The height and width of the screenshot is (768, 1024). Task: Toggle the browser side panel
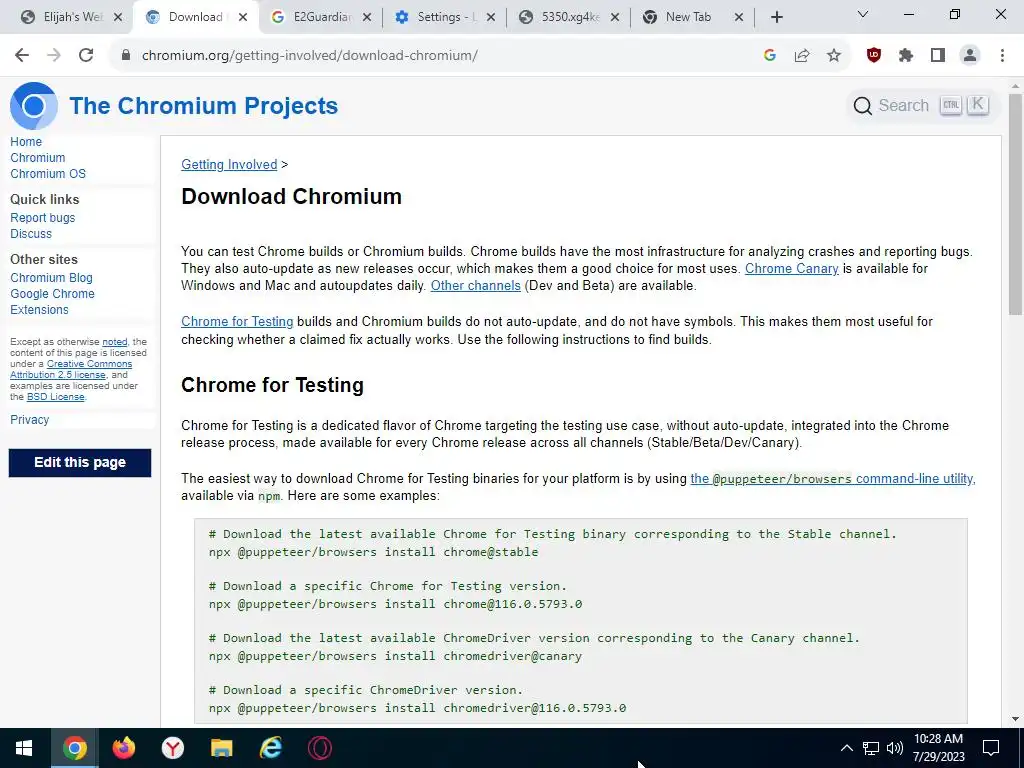938,56
